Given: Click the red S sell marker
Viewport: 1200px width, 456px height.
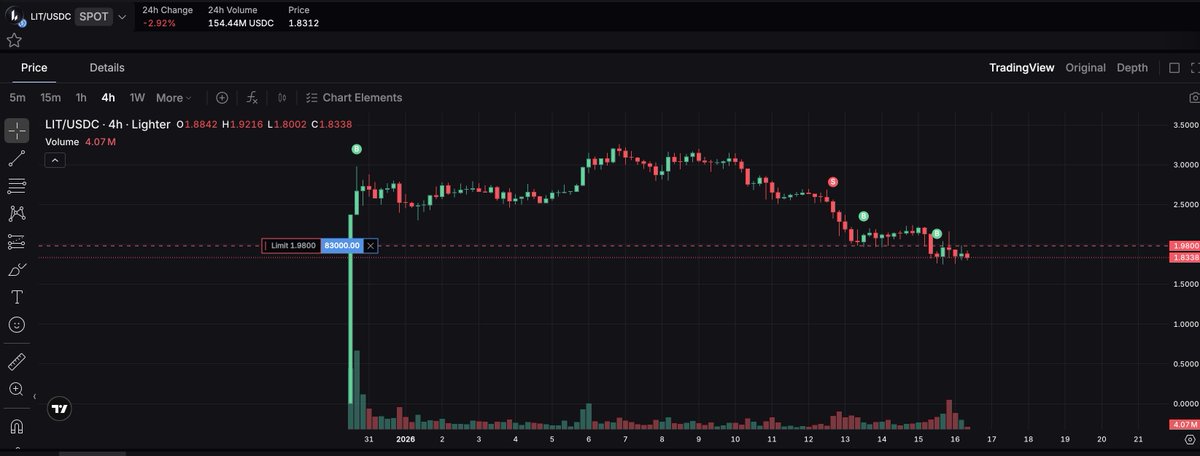Looking at the screenshot, I should tap(832, 182).
